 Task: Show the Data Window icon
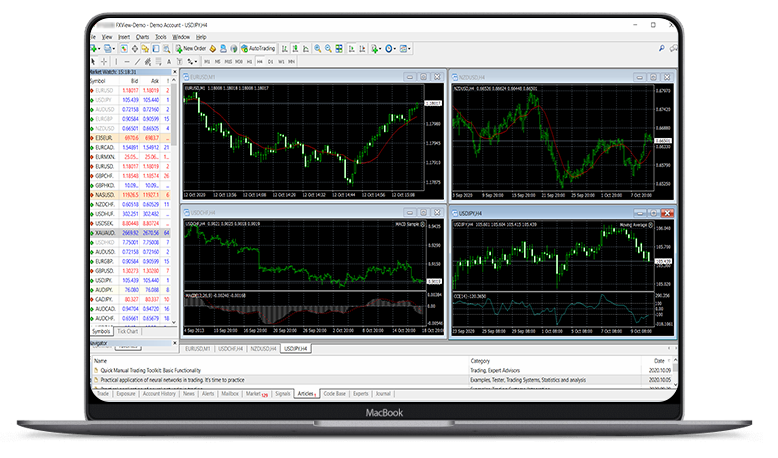134,49
